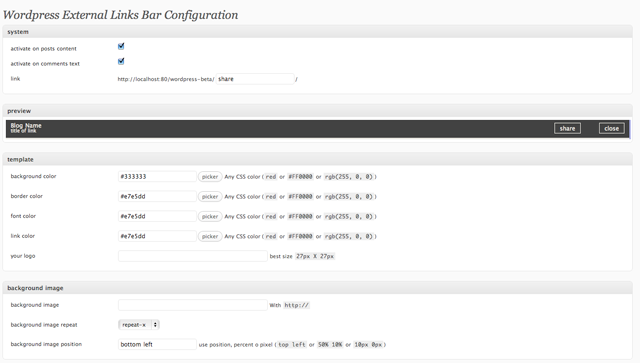Click the Wordpress External Links Bar Configuration title

pos(120,15)
